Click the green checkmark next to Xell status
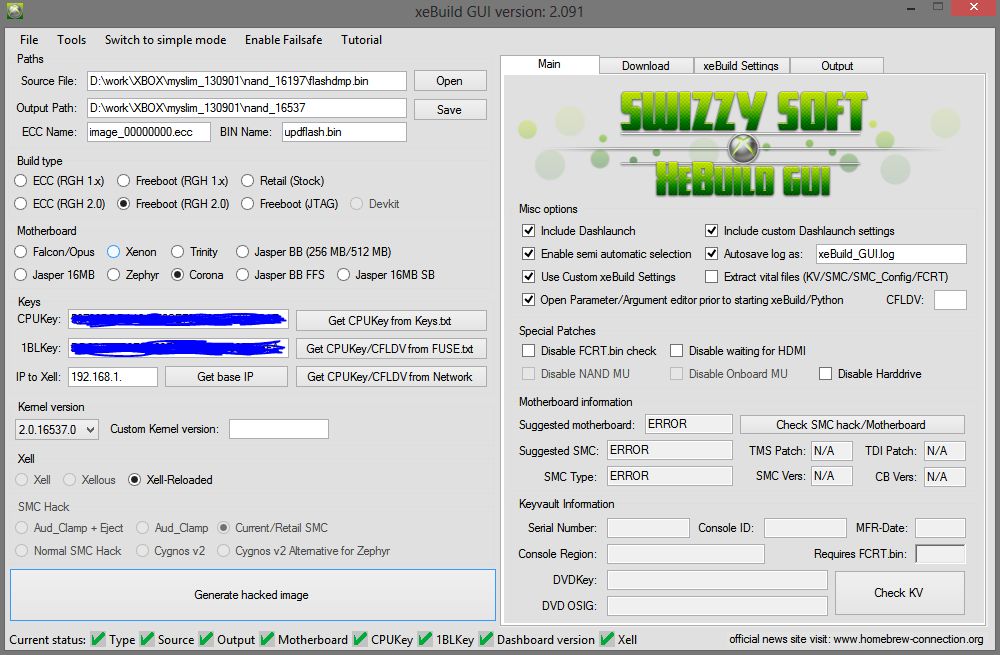Screen dimensions: 1000x655 coord(607,640)
